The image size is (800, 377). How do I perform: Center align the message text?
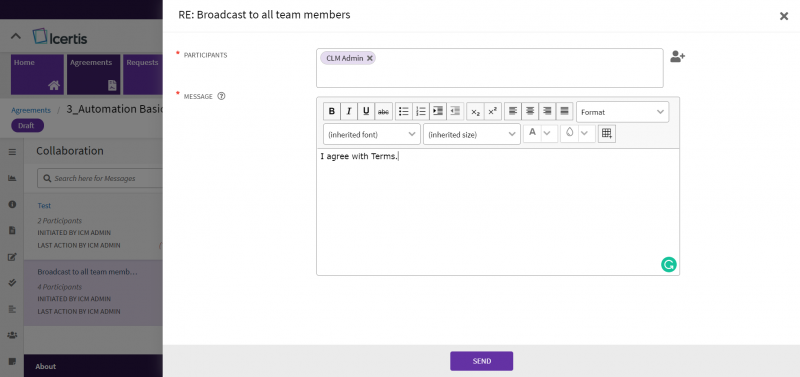point(530,112)
